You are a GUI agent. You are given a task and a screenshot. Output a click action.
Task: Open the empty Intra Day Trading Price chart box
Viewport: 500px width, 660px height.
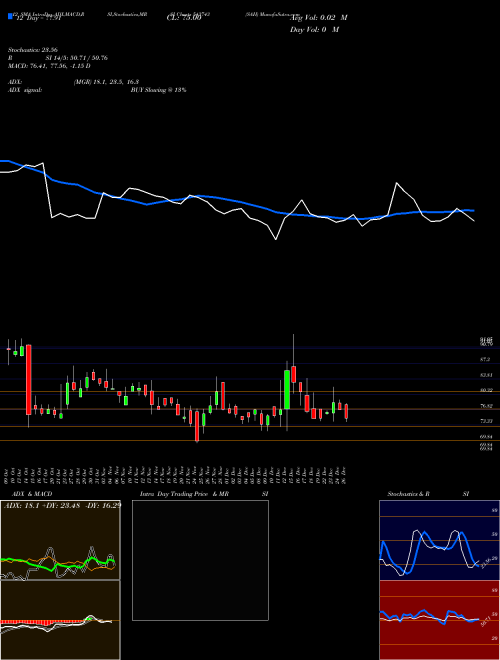tap(200, 560)
